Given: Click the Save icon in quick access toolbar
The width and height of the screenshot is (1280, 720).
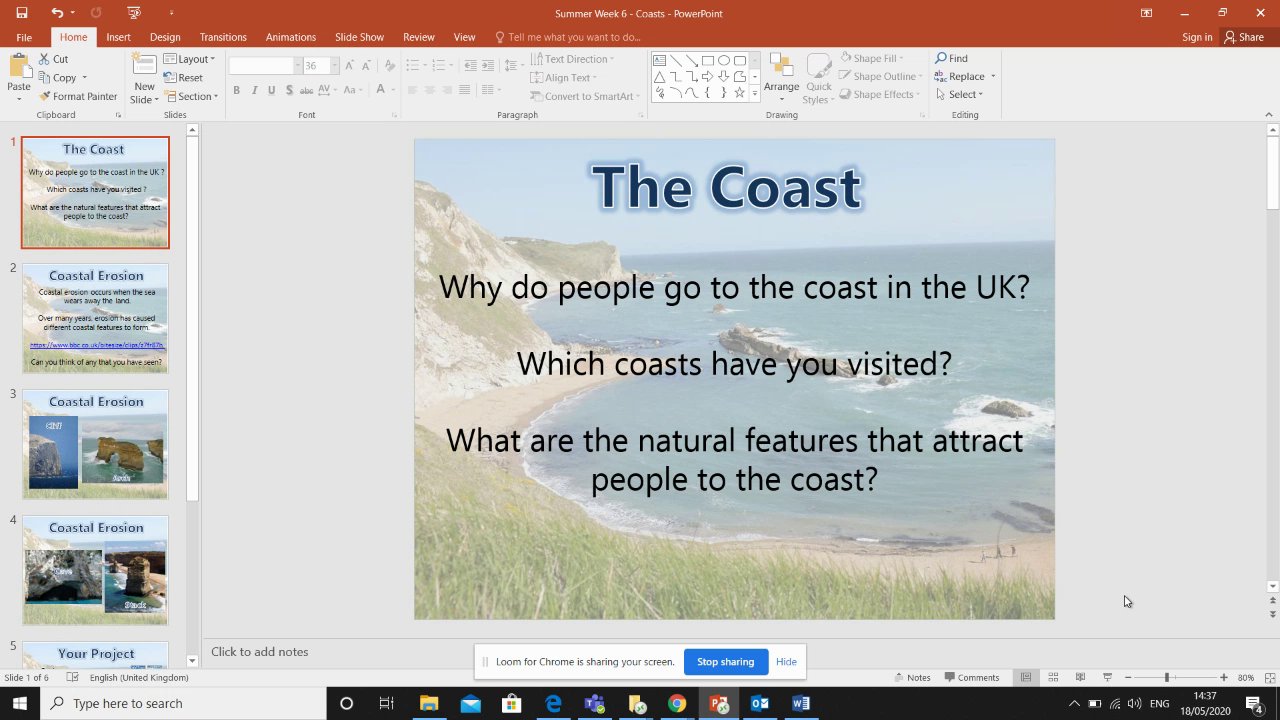Looking at the screenshot, I should [x=22, y=13].
